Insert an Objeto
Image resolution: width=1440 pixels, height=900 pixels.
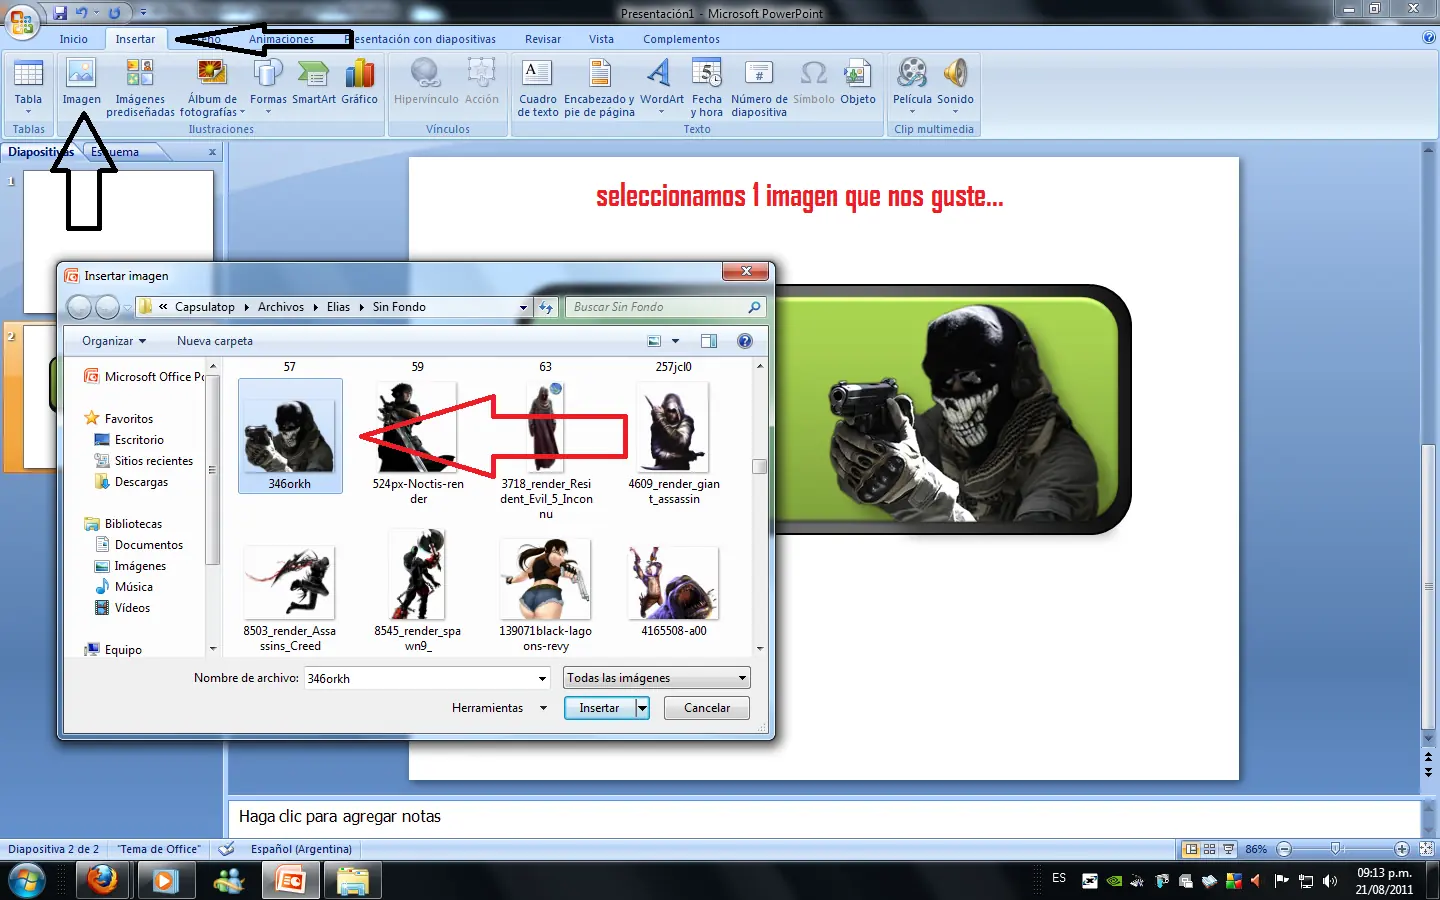click(858, 82)
